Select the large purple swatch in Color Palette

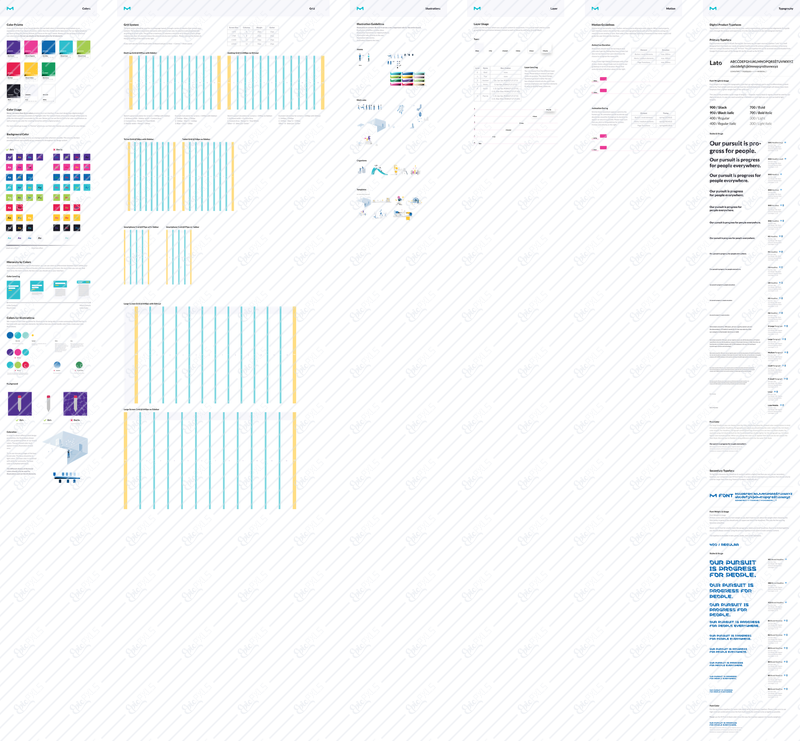point(13,47)
